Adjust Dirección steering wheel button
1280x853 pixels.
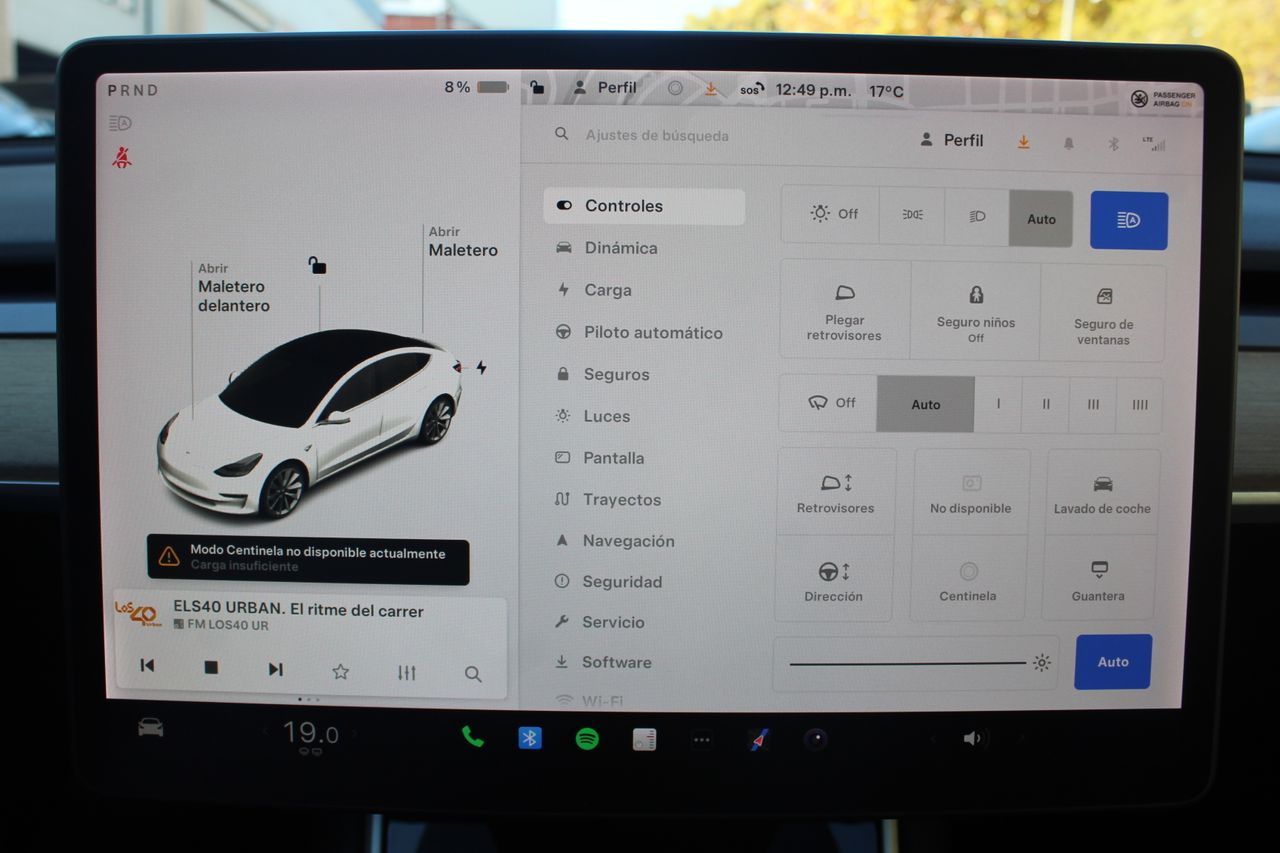click(833, 579)
